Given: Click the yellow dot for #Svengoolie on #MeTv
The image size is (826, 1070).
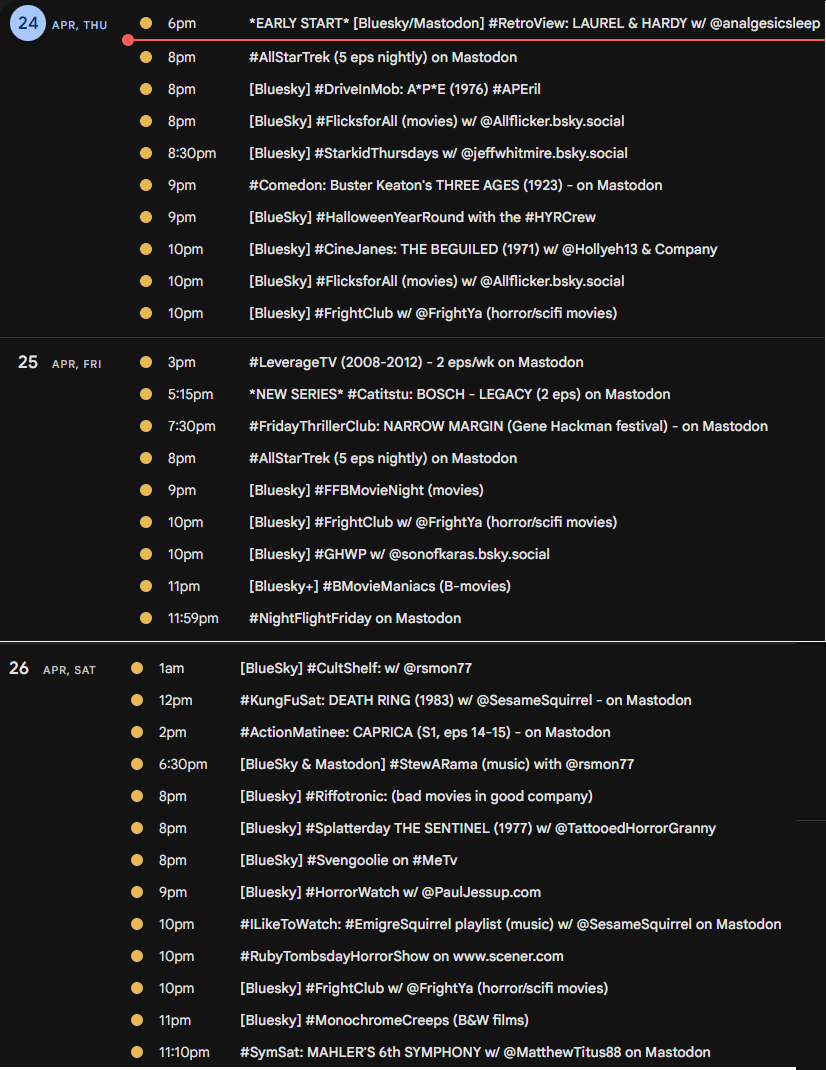Looking at the screenshot, I should tap(137, 861).
